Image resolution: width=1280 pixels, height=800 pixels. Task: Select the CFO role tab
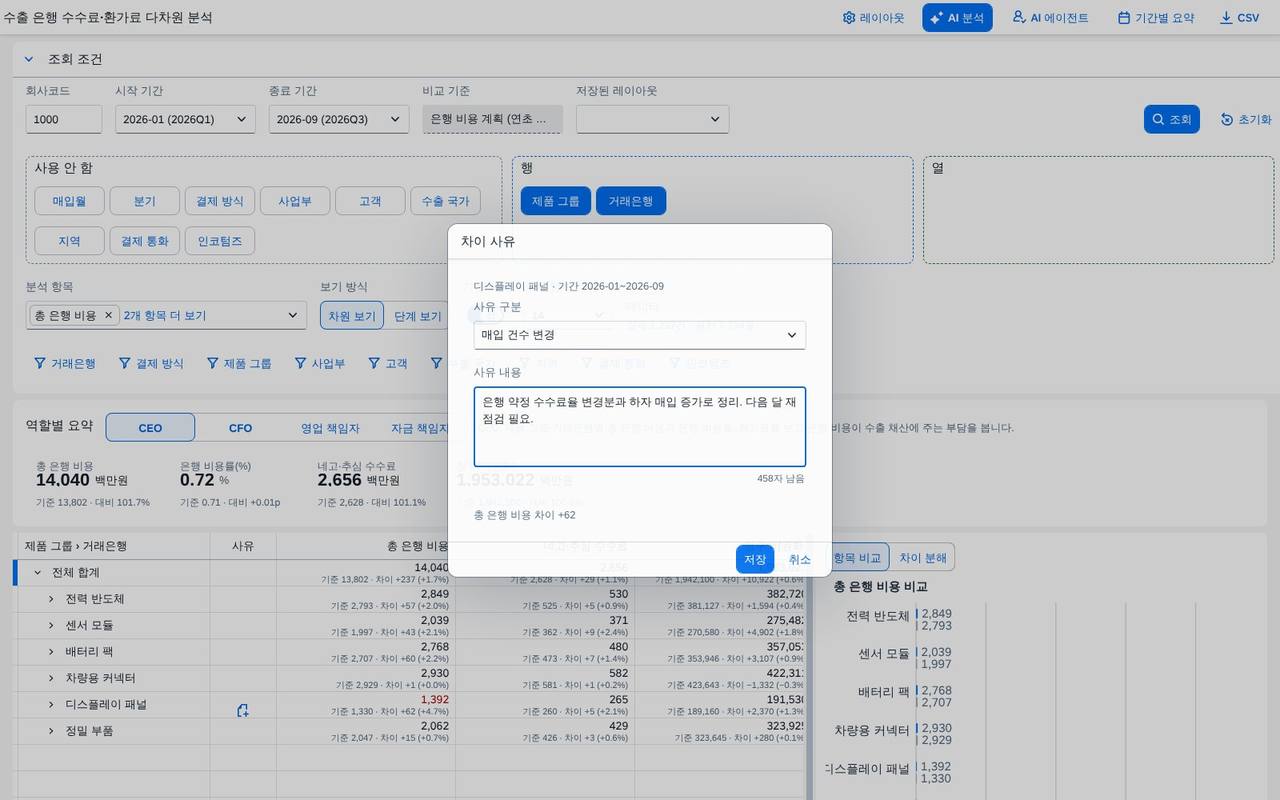(x=240, y=428)
